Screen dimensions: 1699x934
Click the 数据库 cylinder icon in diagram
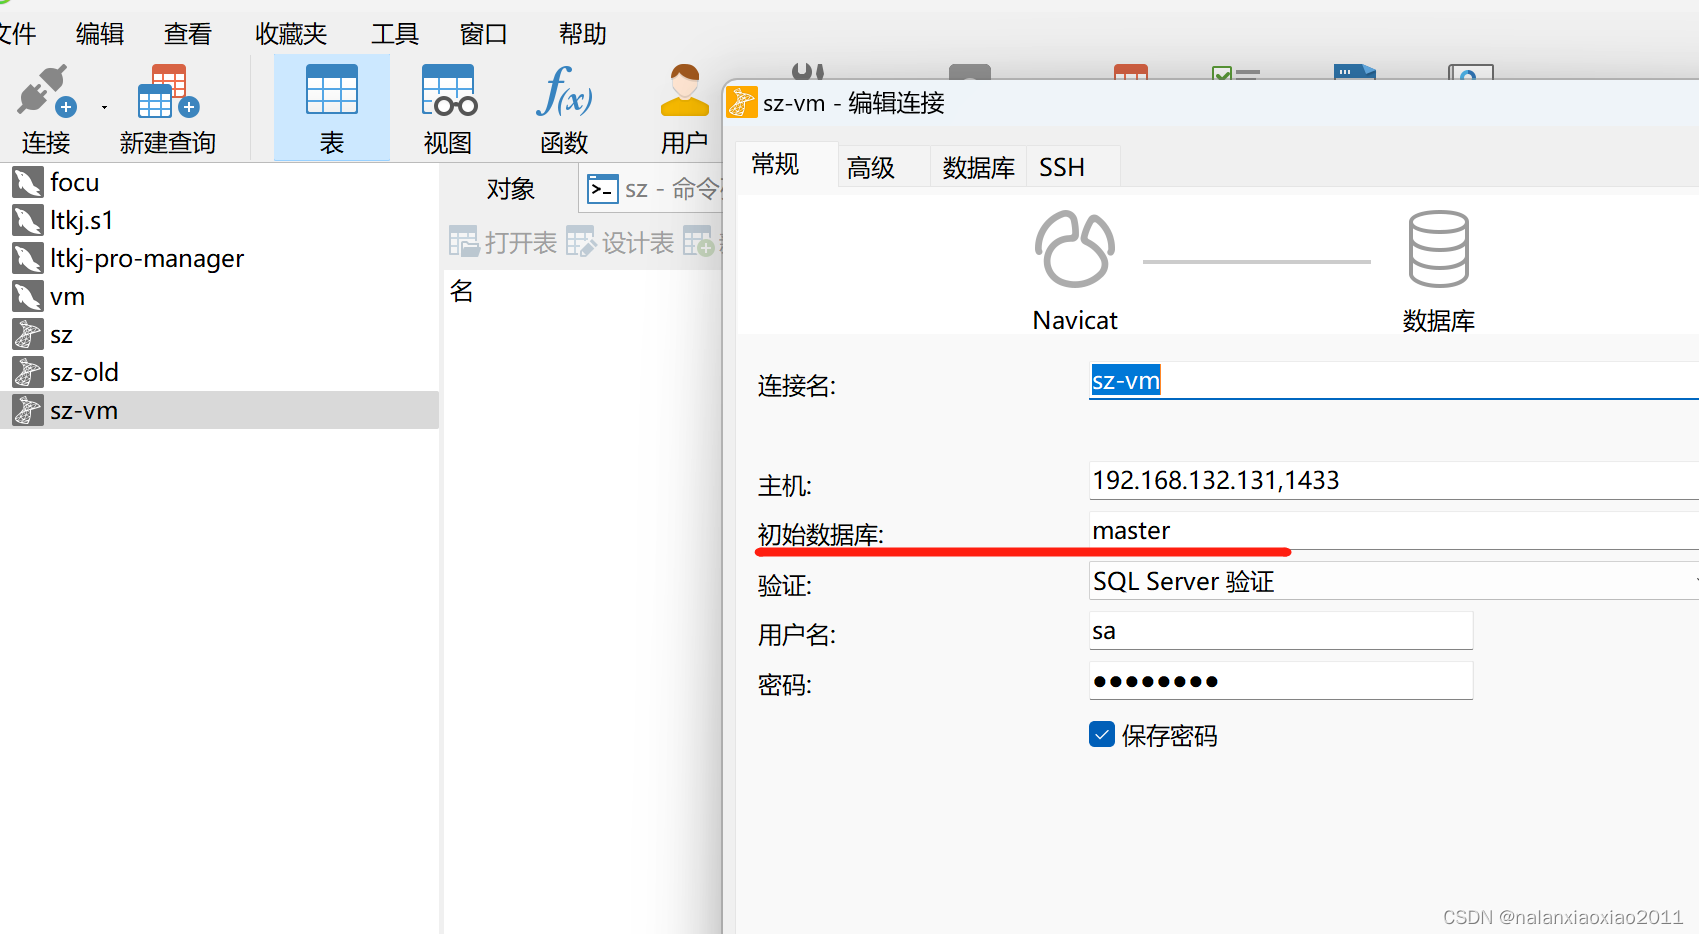click(x=1439, y=249)
